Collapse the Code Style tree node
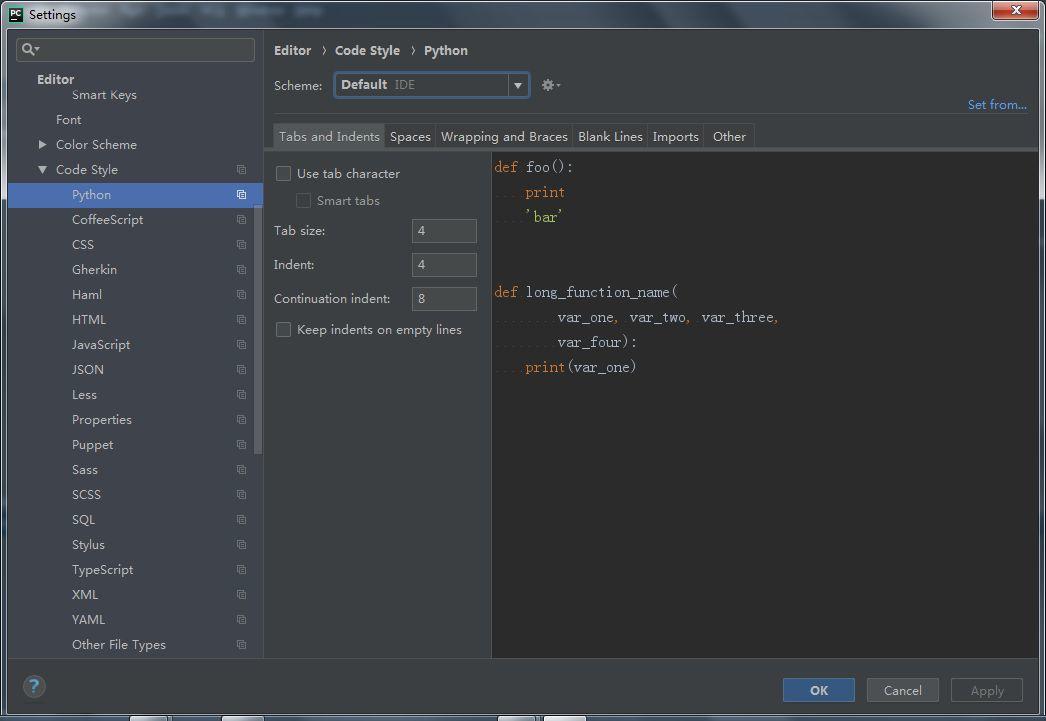 [43, 170]
